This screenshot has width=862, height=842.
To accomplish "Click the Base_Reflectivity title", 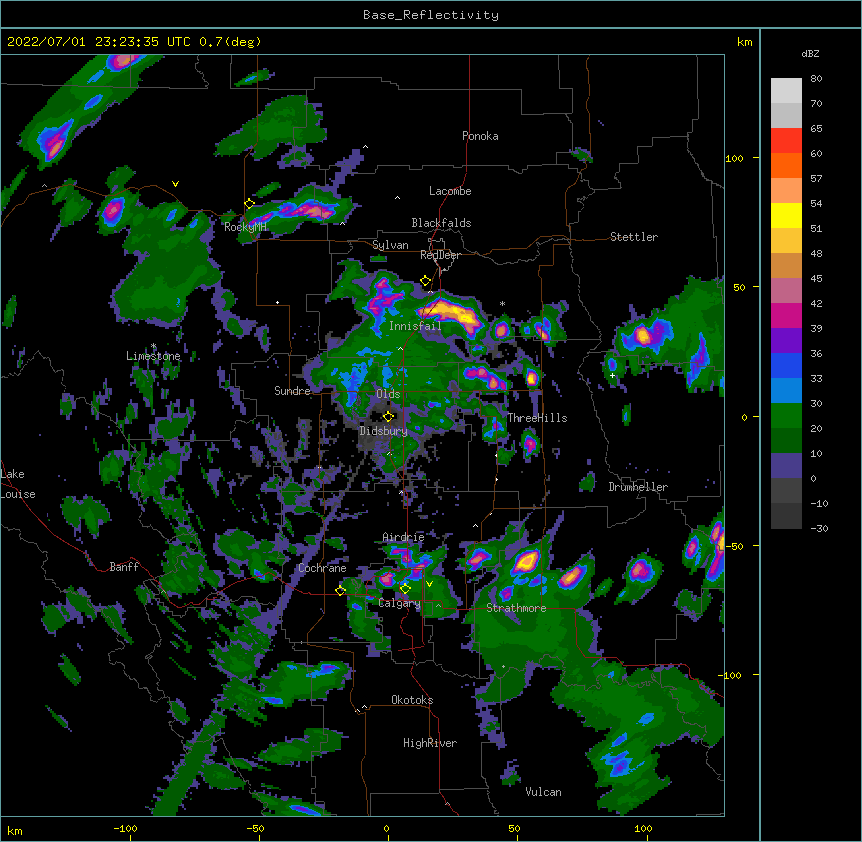I will pos(431,15).
